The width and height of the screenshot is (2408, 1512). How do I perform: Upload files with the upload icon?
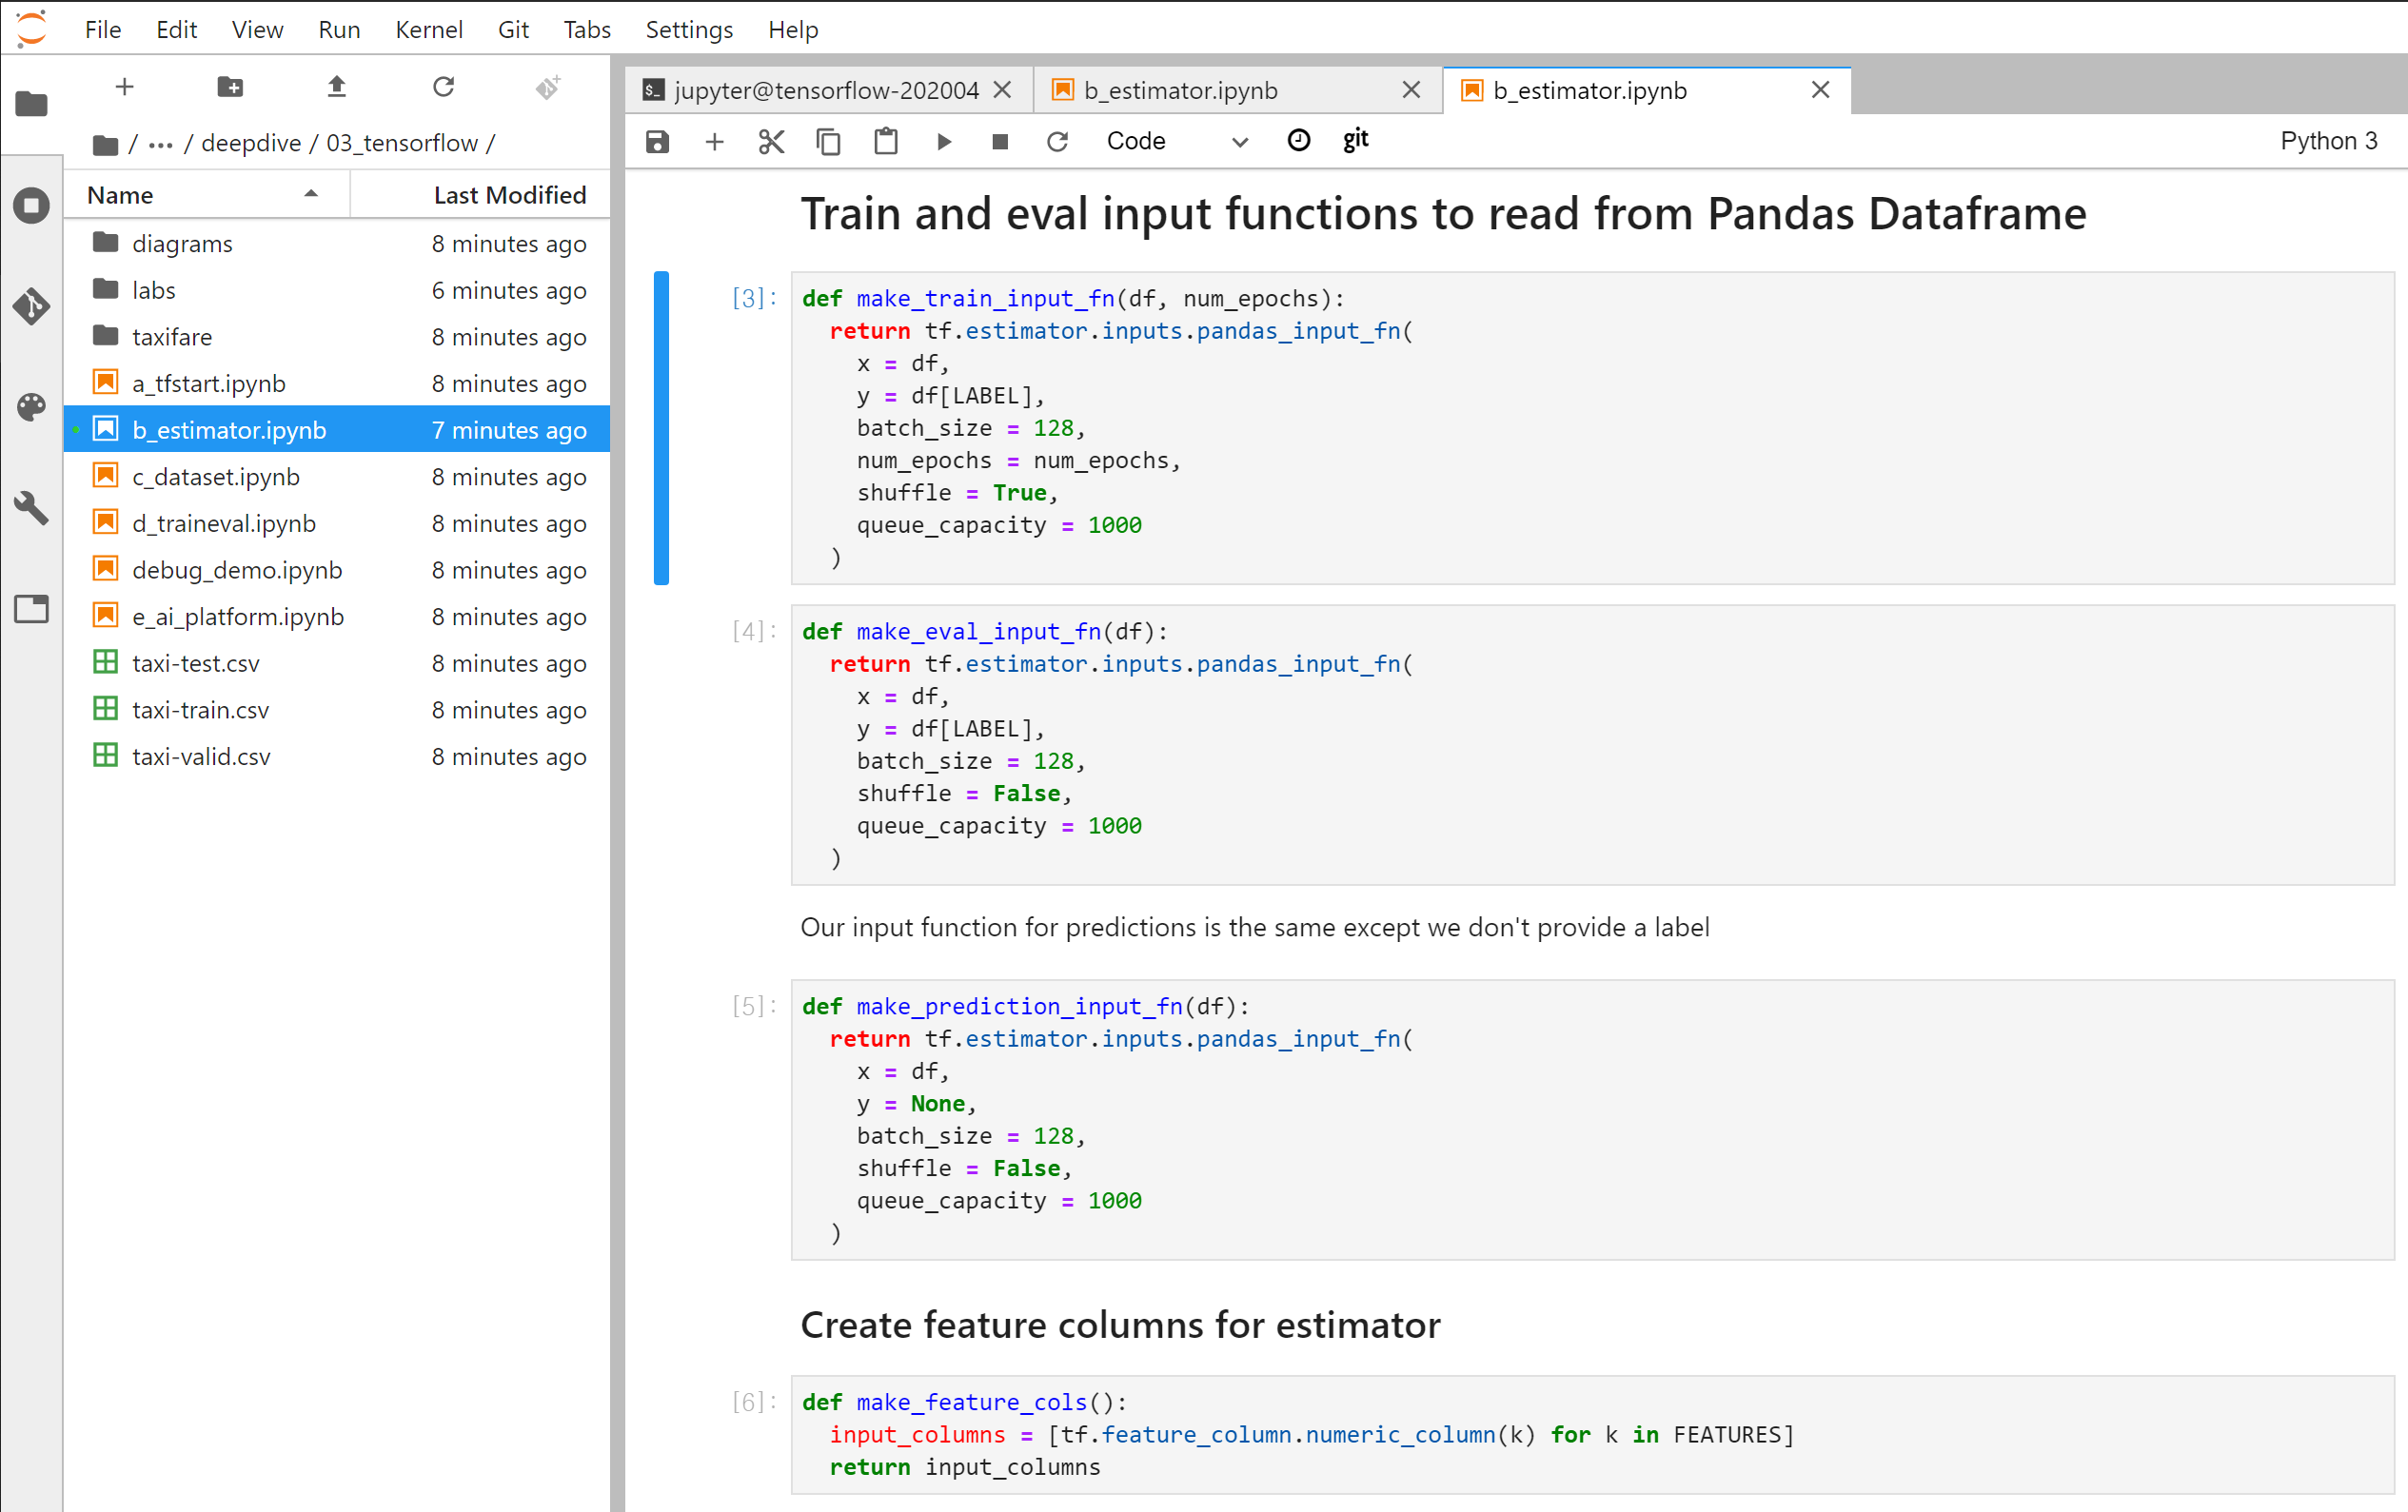click(x=337, y=87)
